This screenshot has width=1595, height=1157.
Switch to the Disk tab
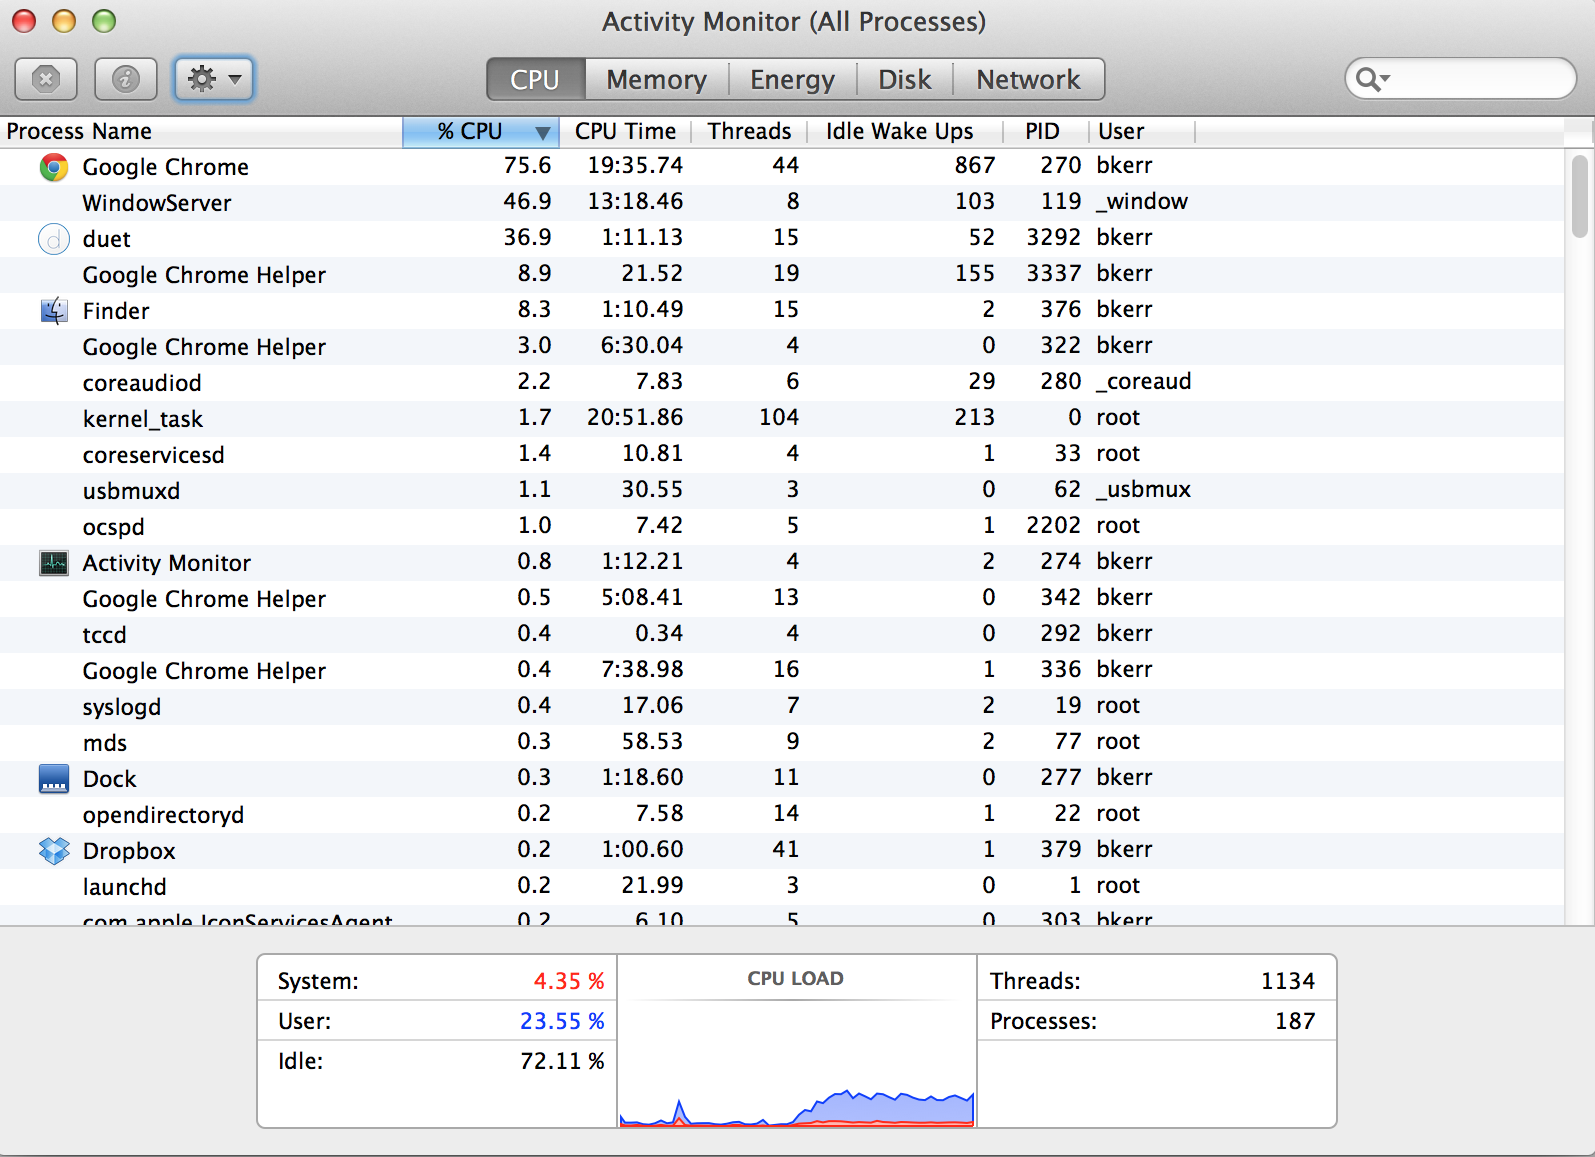click(905, 79)
